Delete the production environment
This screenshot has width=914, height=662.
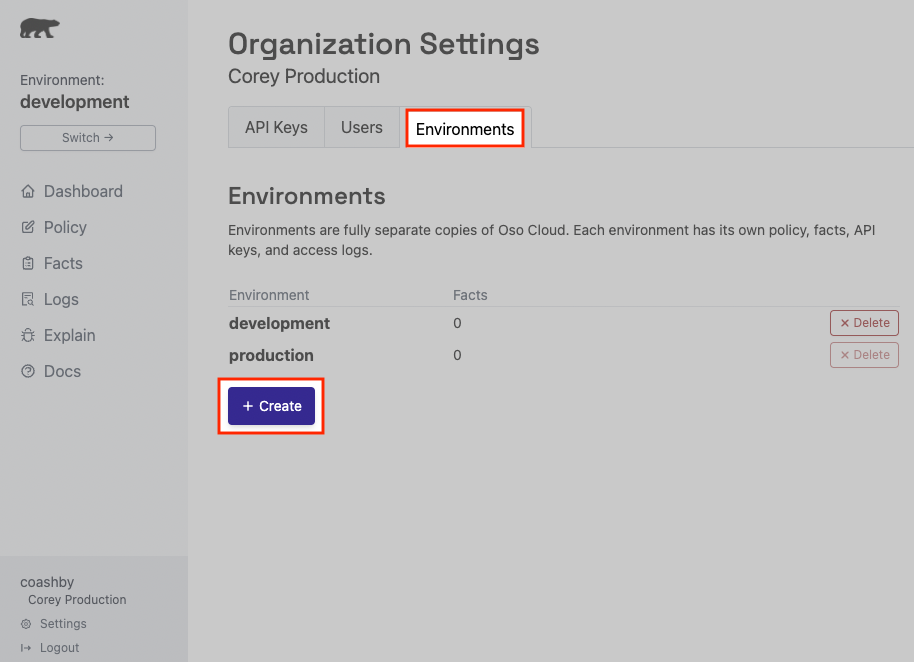coord(864,355)
